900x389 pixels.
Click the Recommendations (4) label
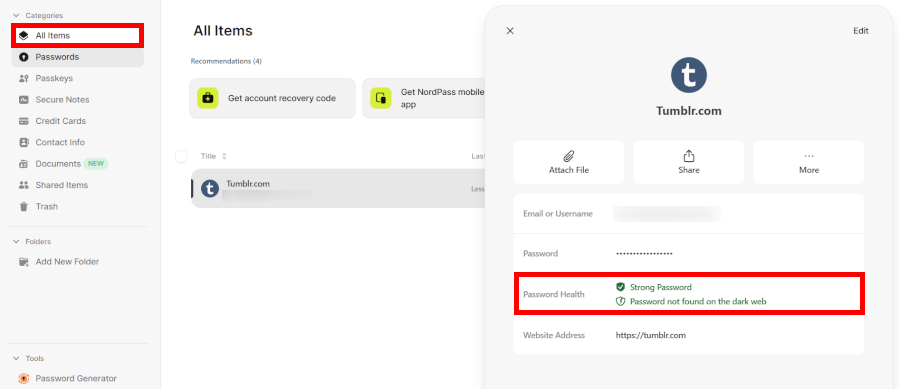tap(226, 61)
